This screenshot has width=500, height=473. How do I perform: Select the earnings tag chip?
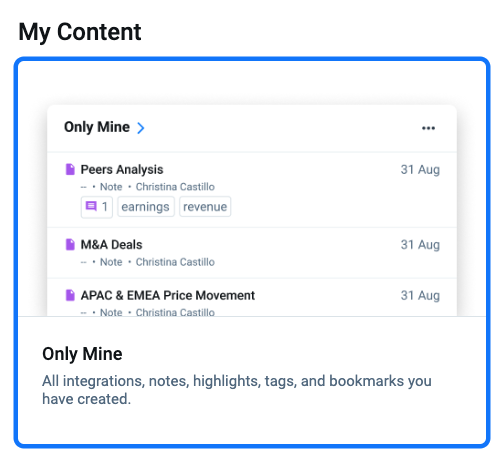tap(146, 207)
